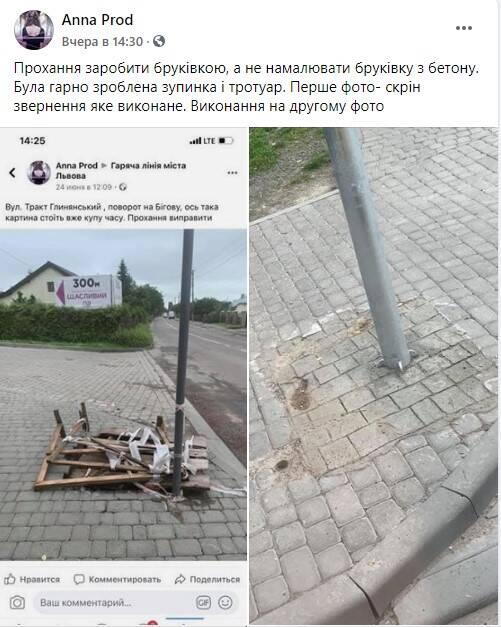
Task: Click the inner post globe privacy icon
Action: pyautogui.click(x=123, y=187)
